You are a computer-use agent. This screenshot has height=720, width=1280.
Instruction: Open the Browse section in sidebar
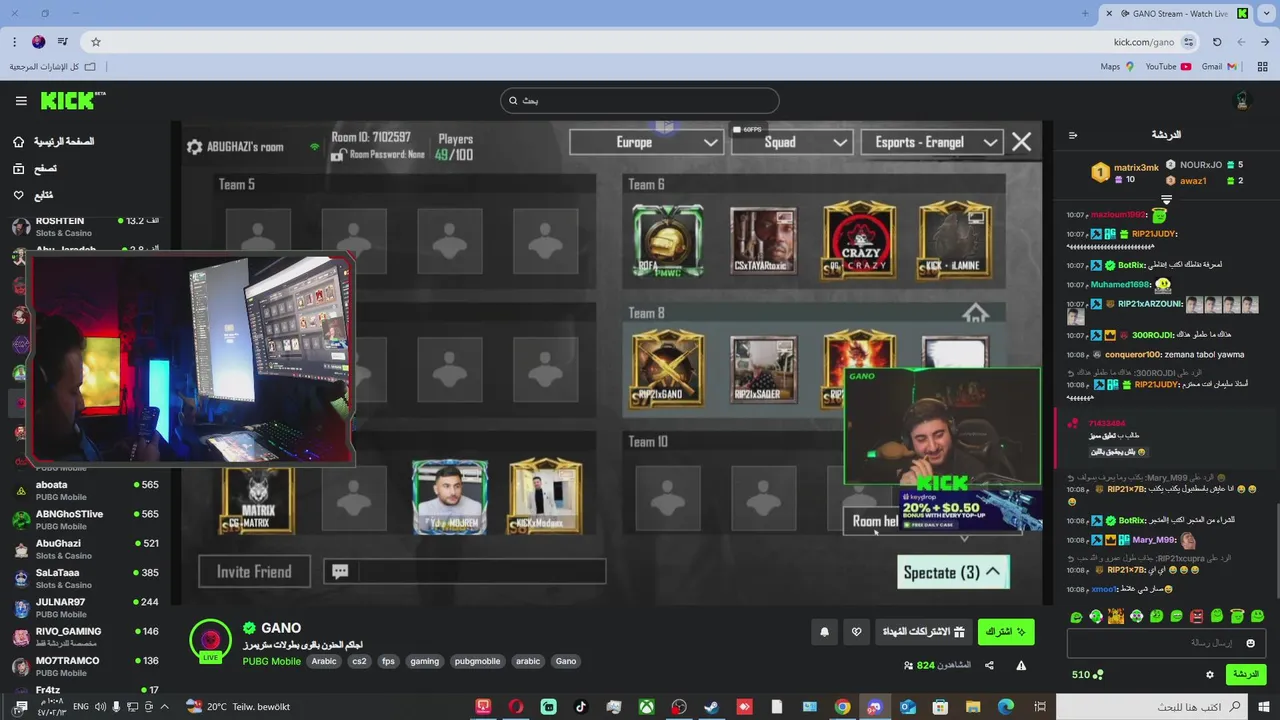pyautogui.click(x=35, y=169)
